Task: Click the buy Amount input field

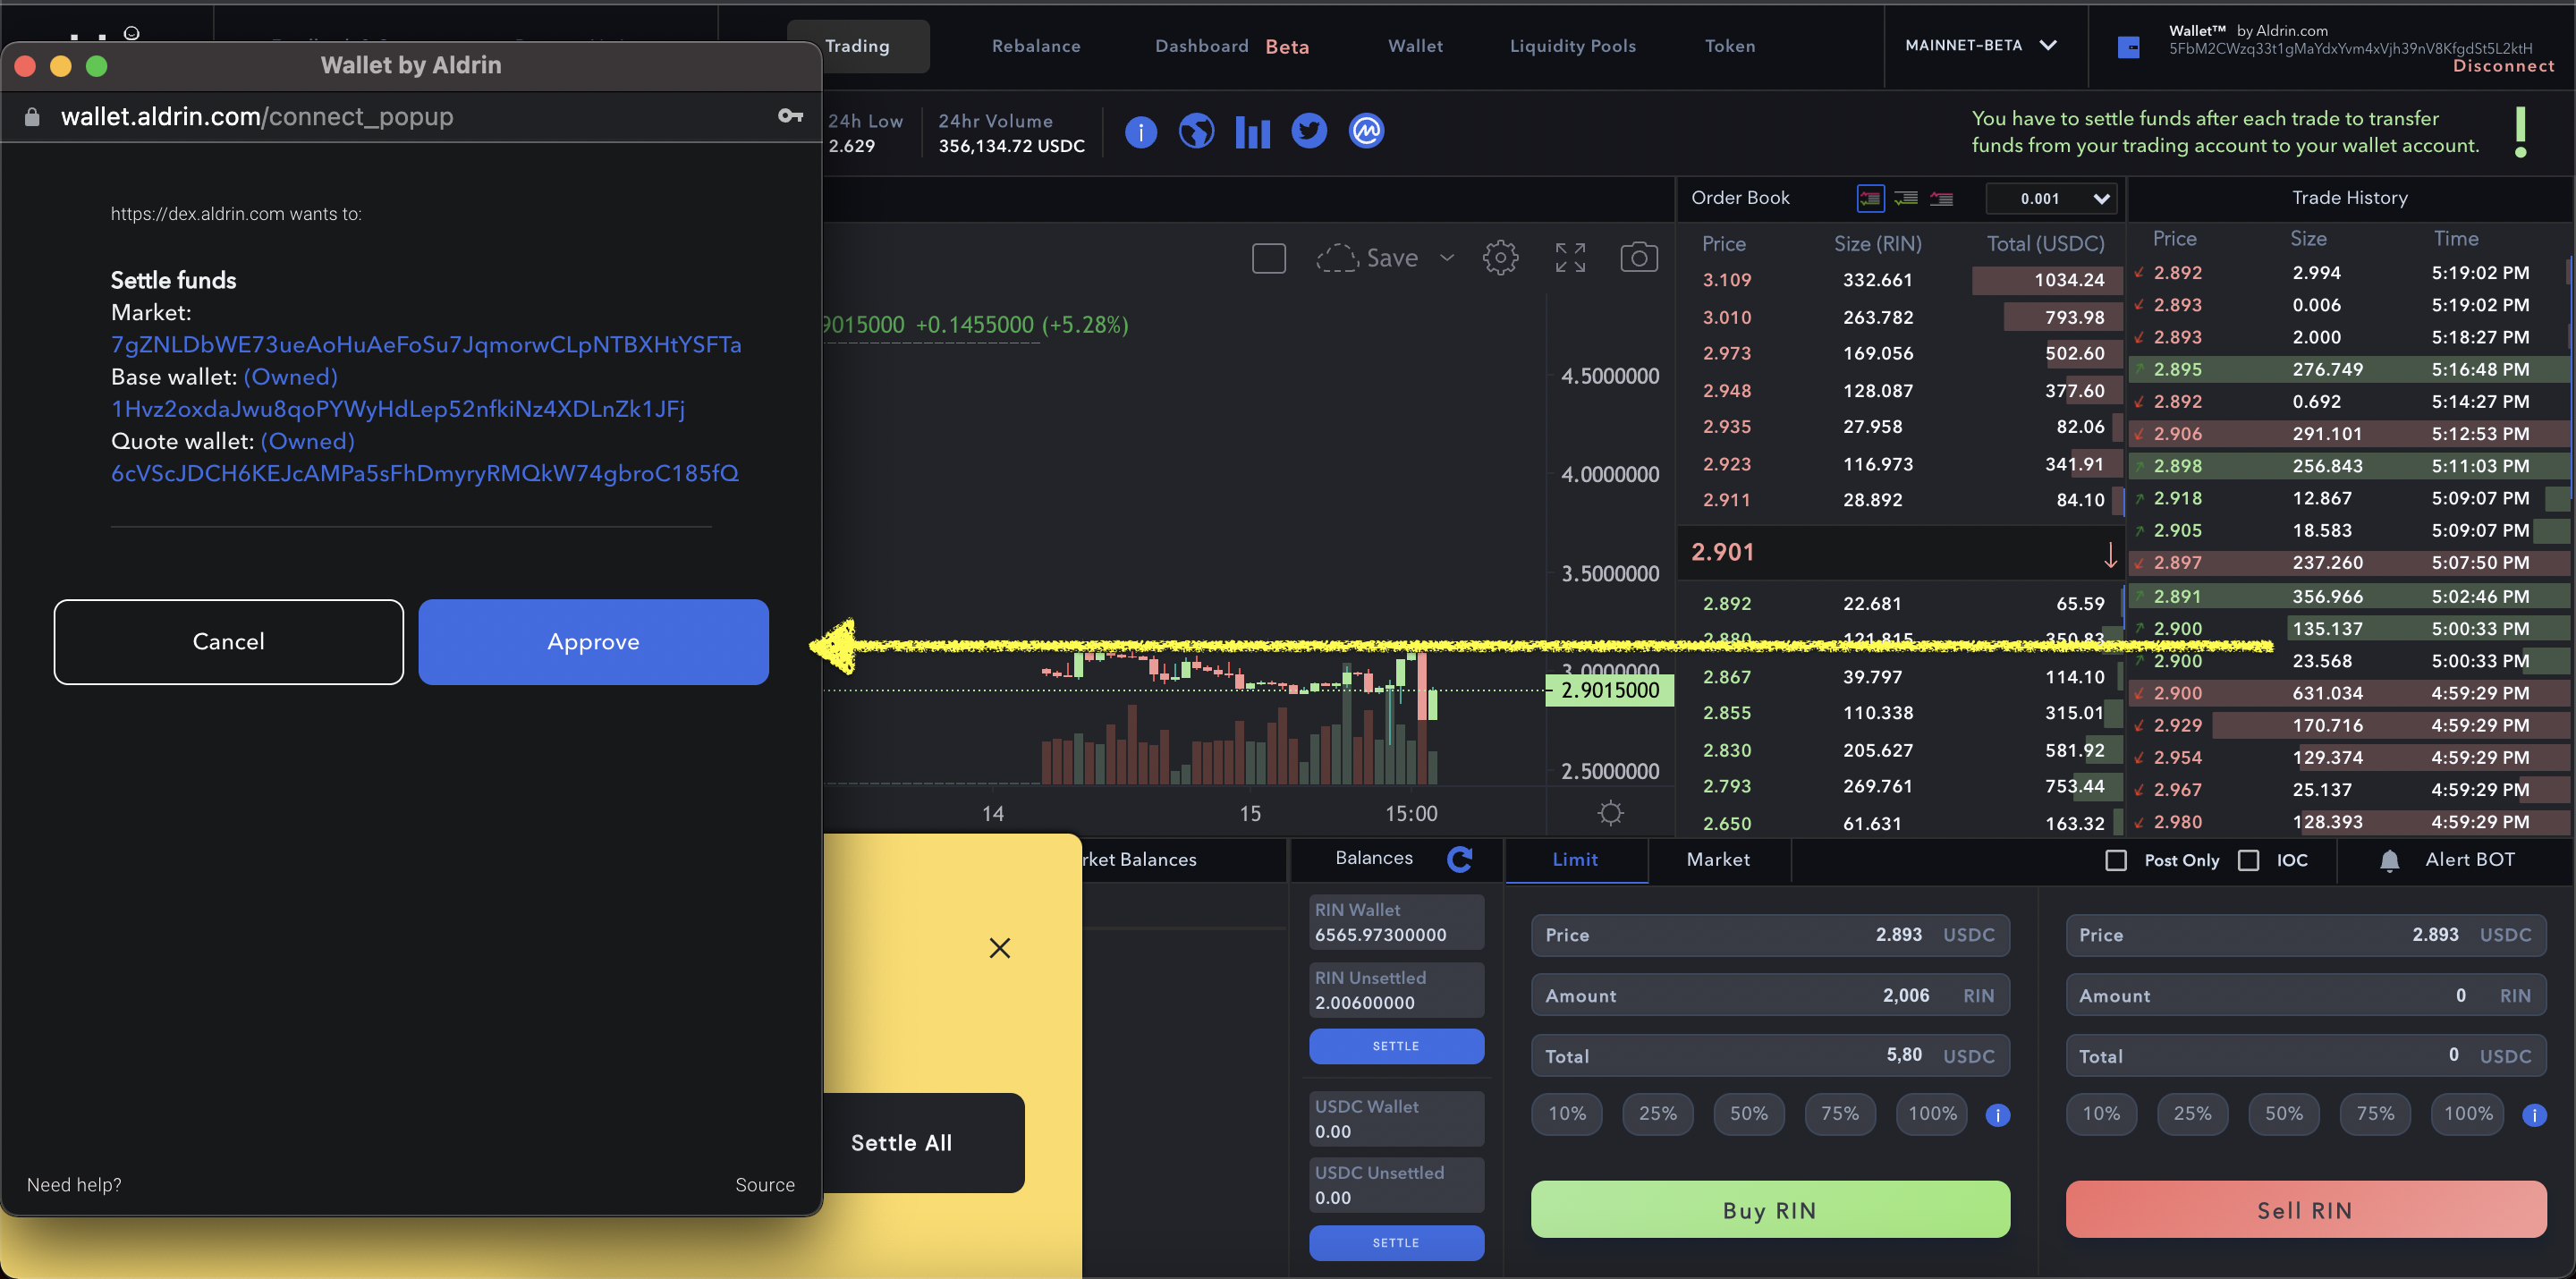Action: (x=1770, y=996)
